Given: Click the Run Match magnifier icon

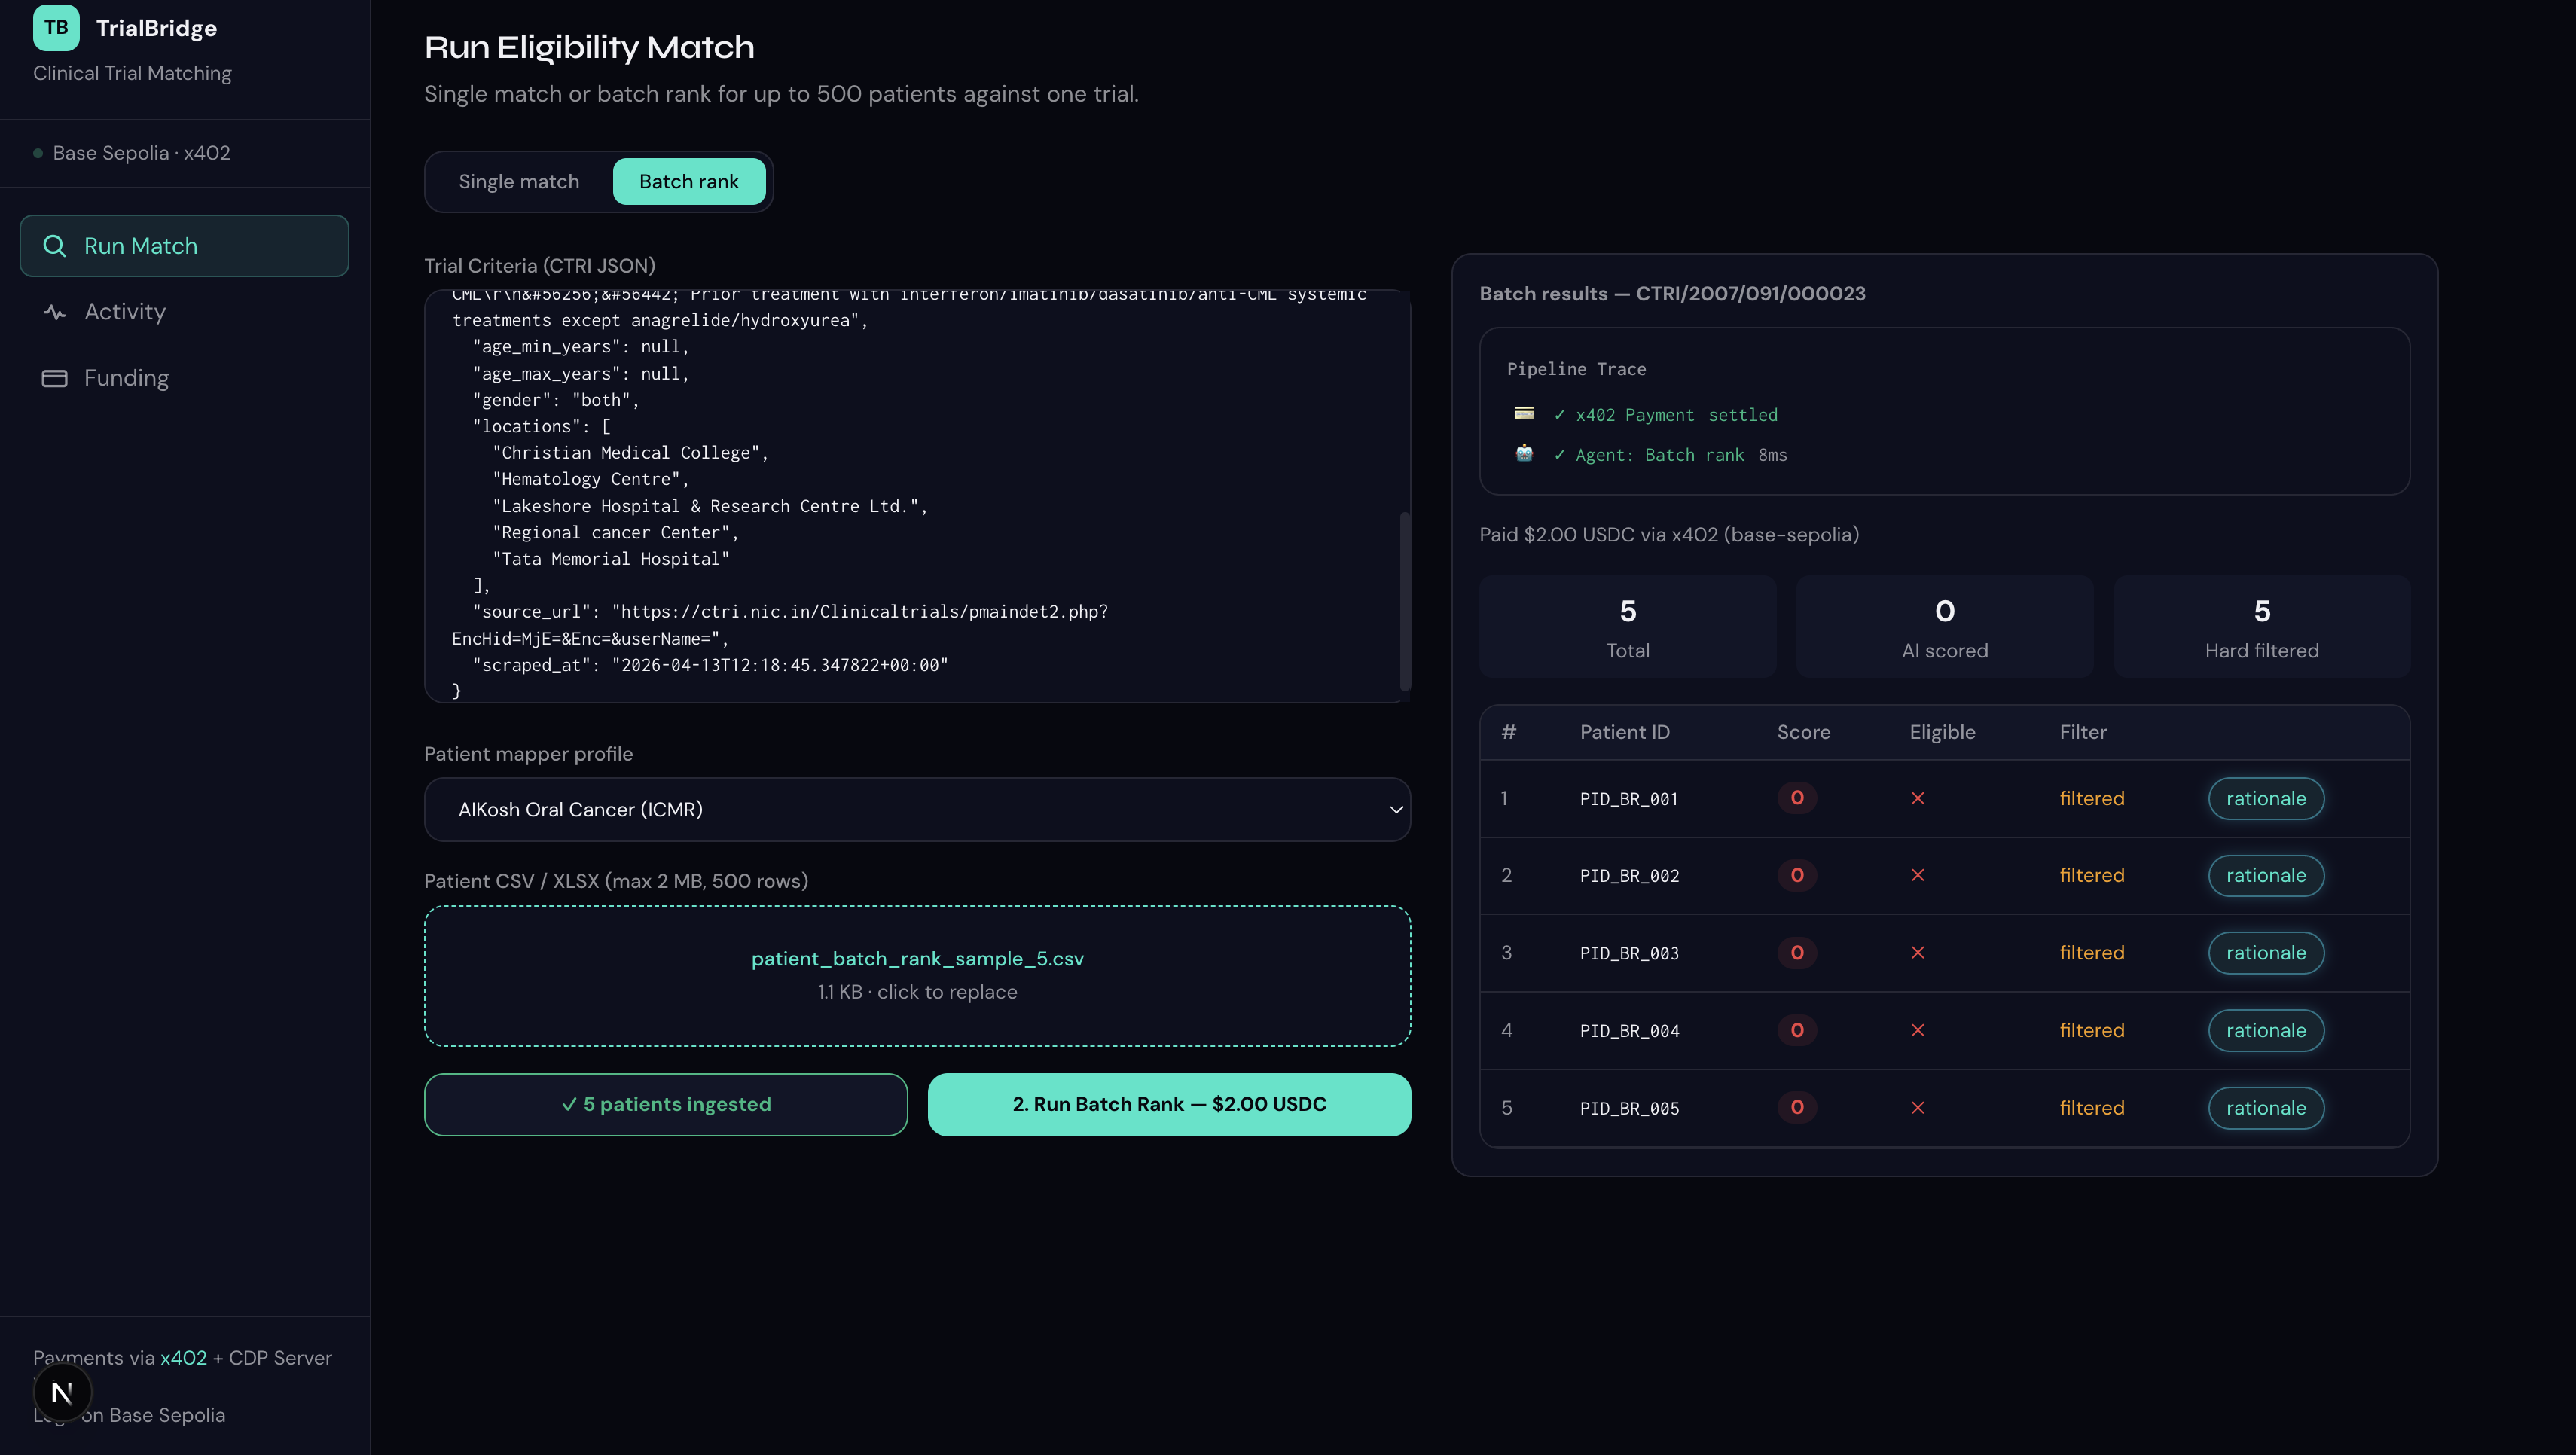Looking at the screenshot, I should pyautogui.click(x=55, y=246).
